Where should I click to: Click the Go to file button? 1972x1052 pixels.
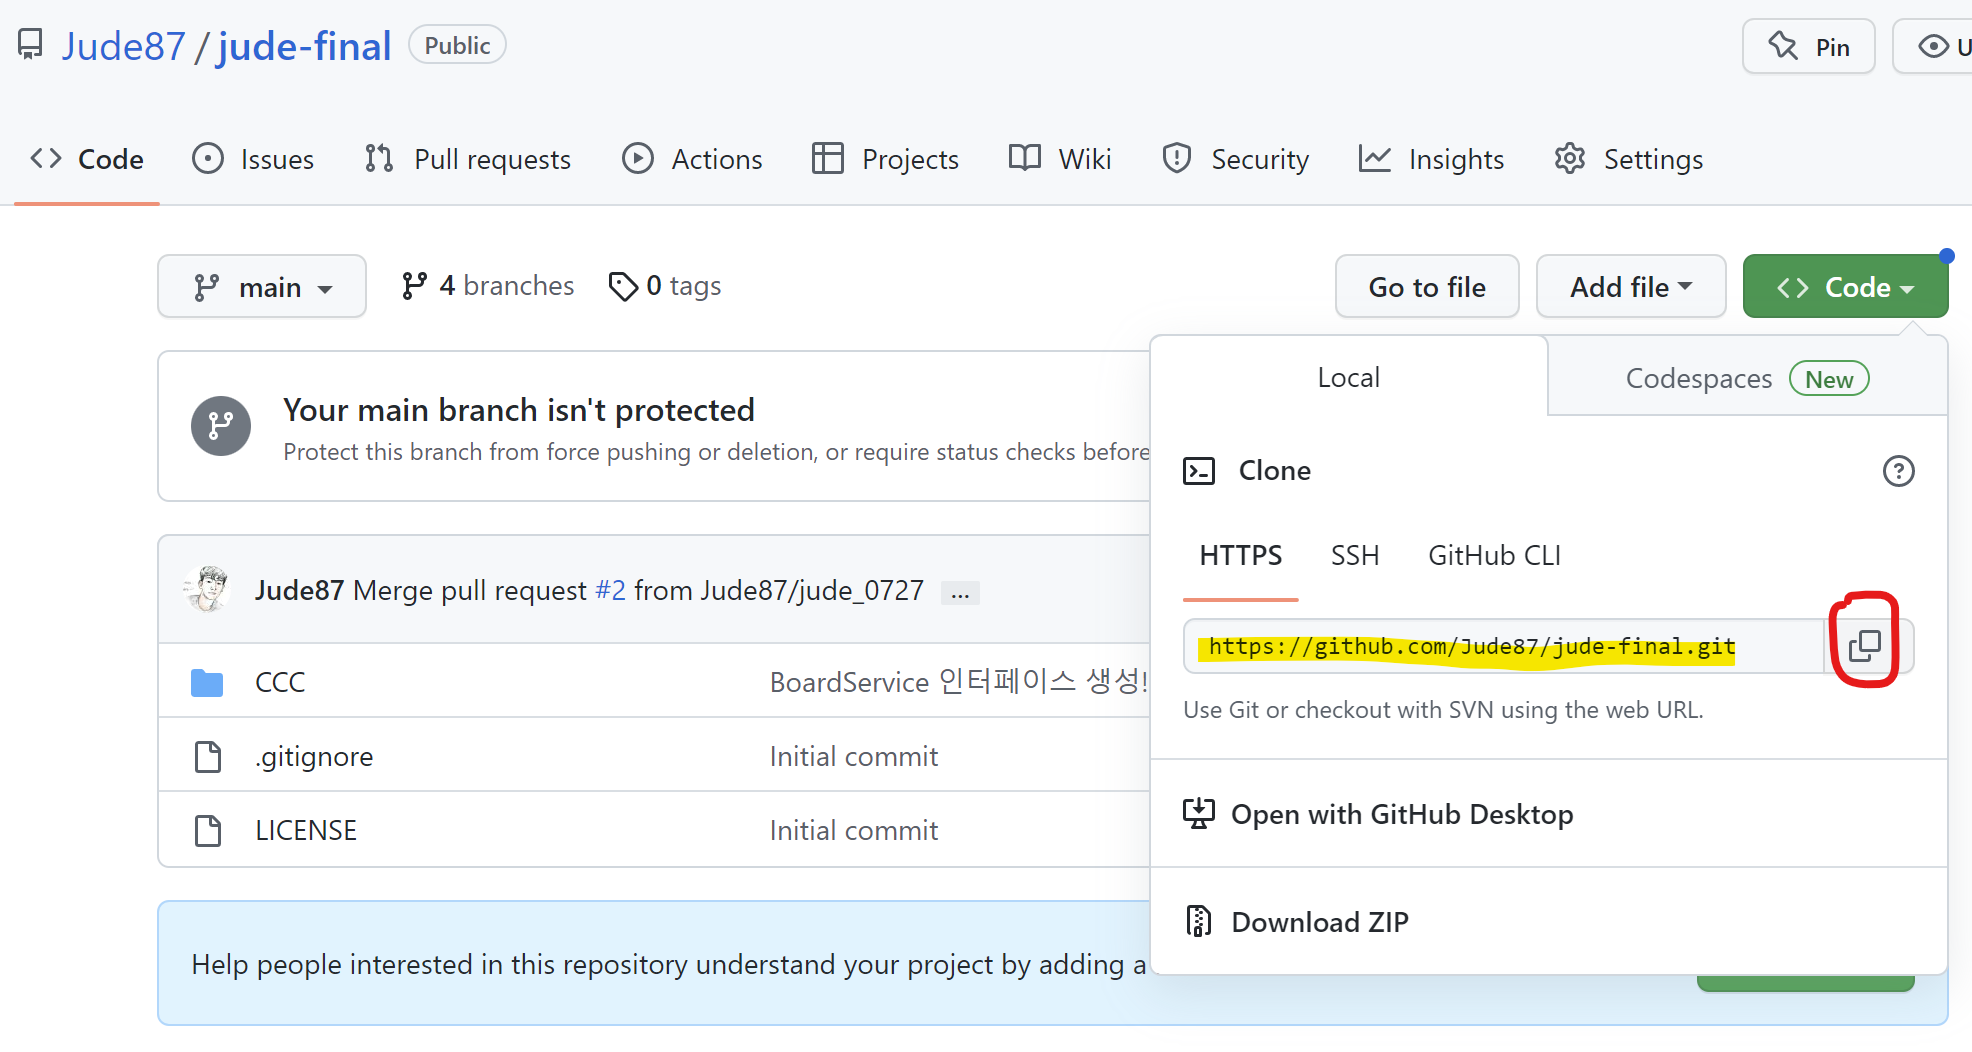coord(1427,286)
